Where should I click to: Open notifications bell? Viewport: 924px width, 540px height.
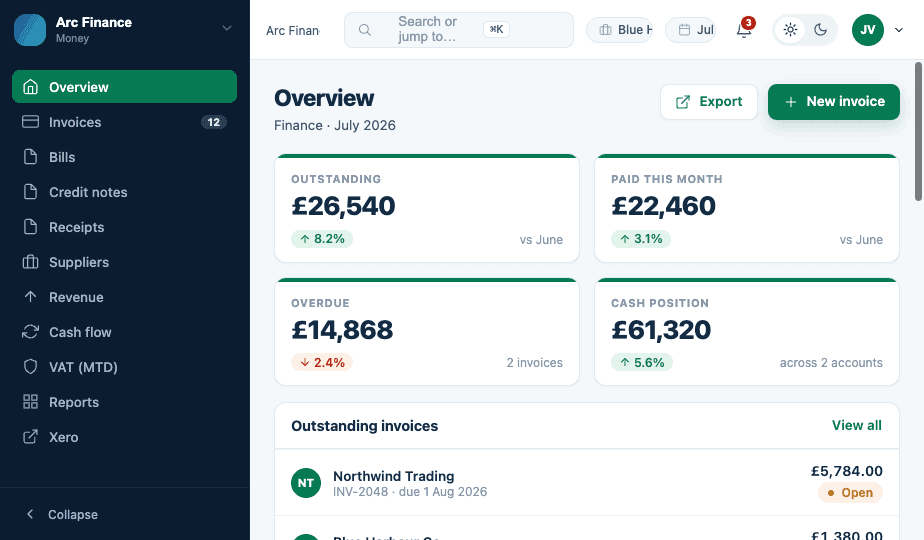[744, 30]
